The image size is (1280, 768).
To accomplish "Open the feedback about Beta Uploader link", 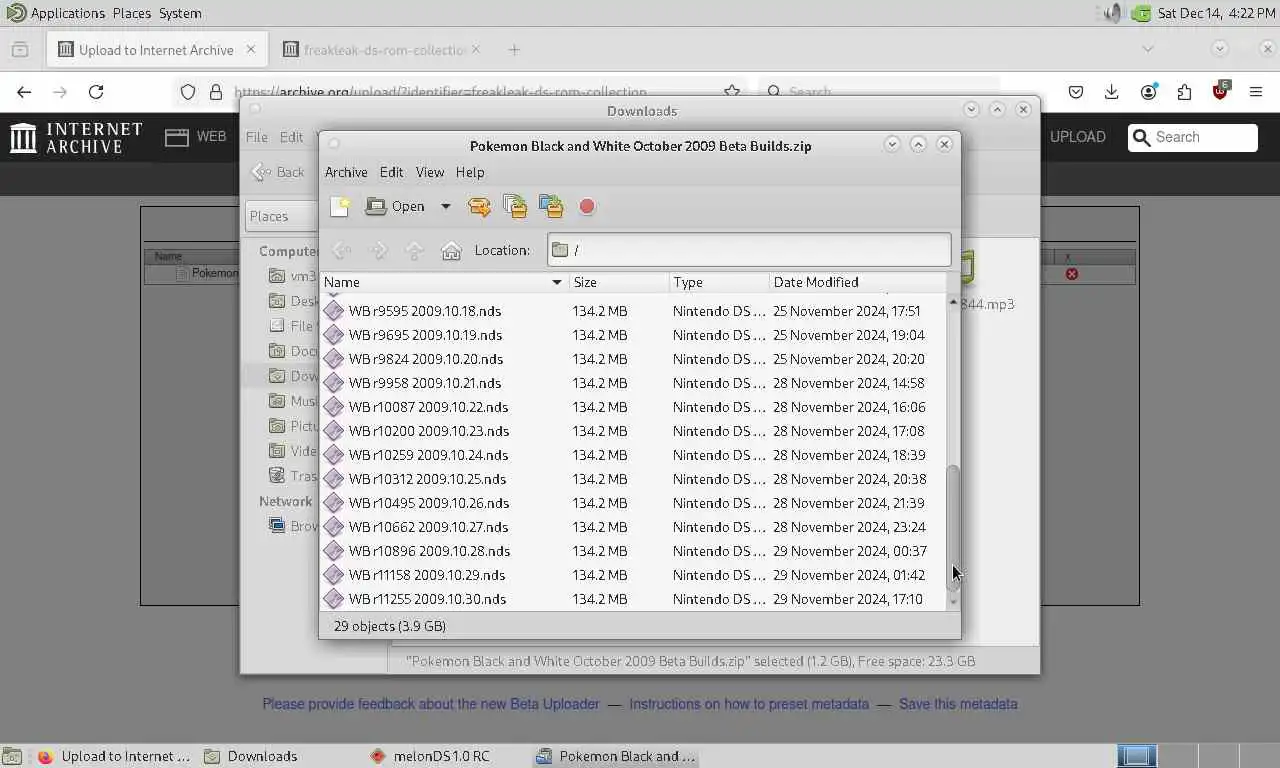I will coord(431,704).
